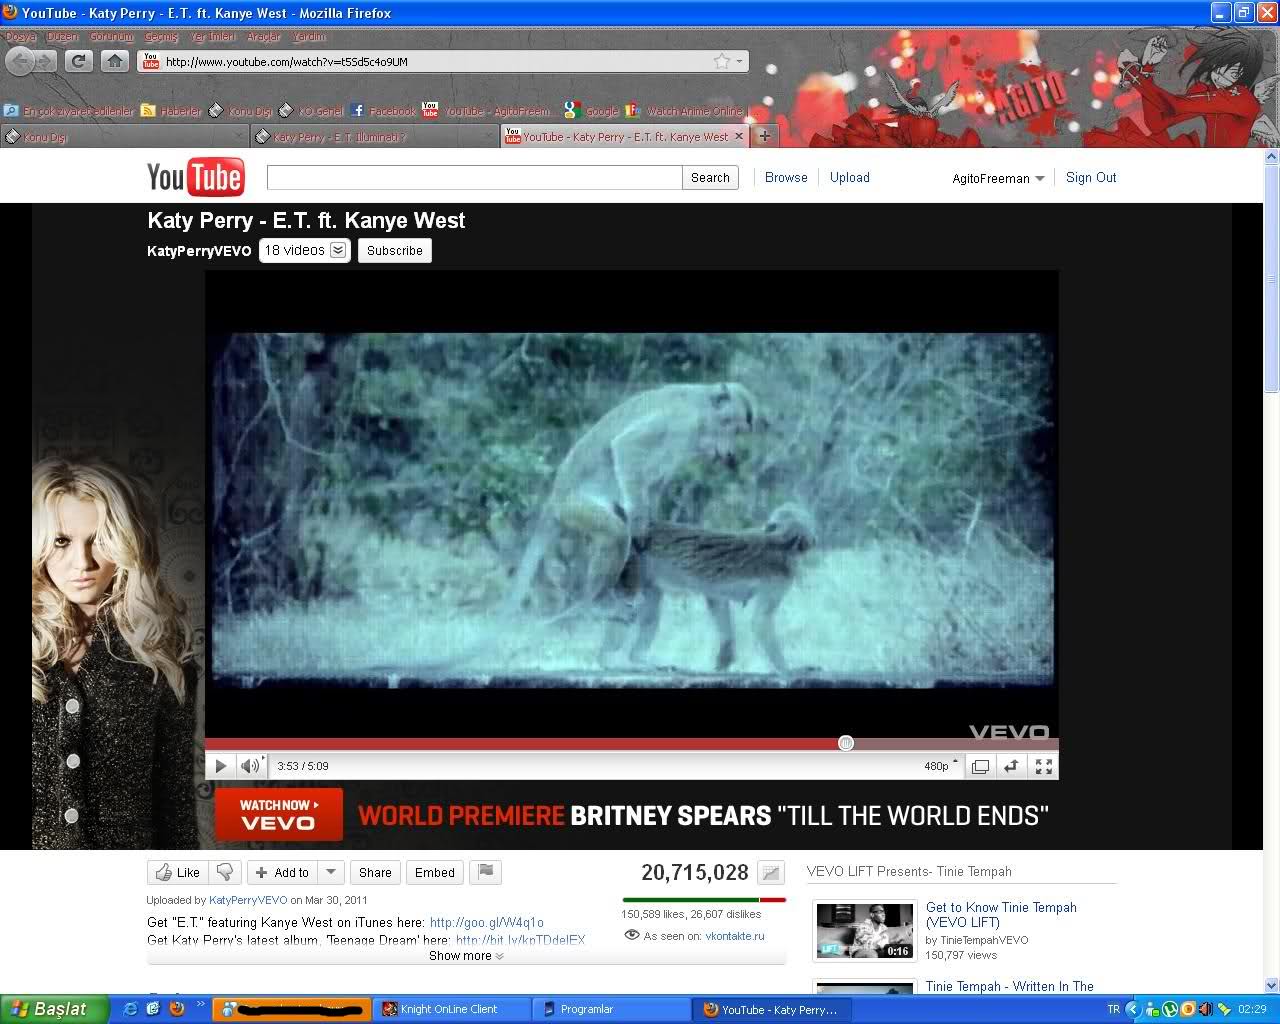Expand the 18 videos channel list

click(305, 250)
